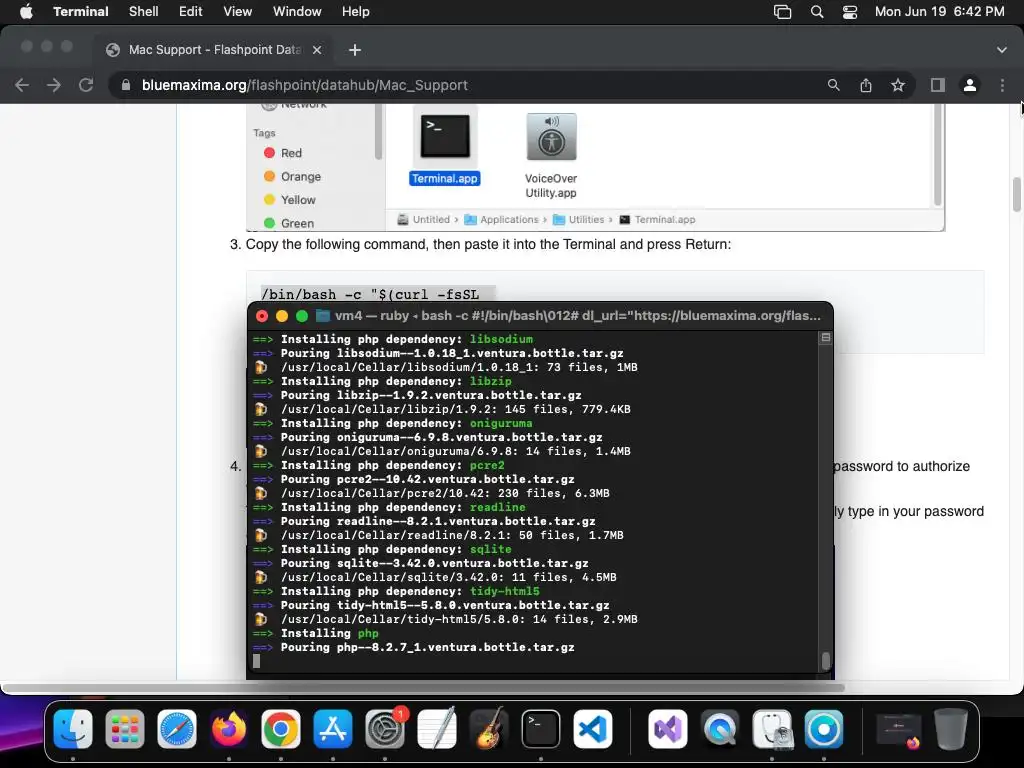Share this page from address bar

coord(866,85)
